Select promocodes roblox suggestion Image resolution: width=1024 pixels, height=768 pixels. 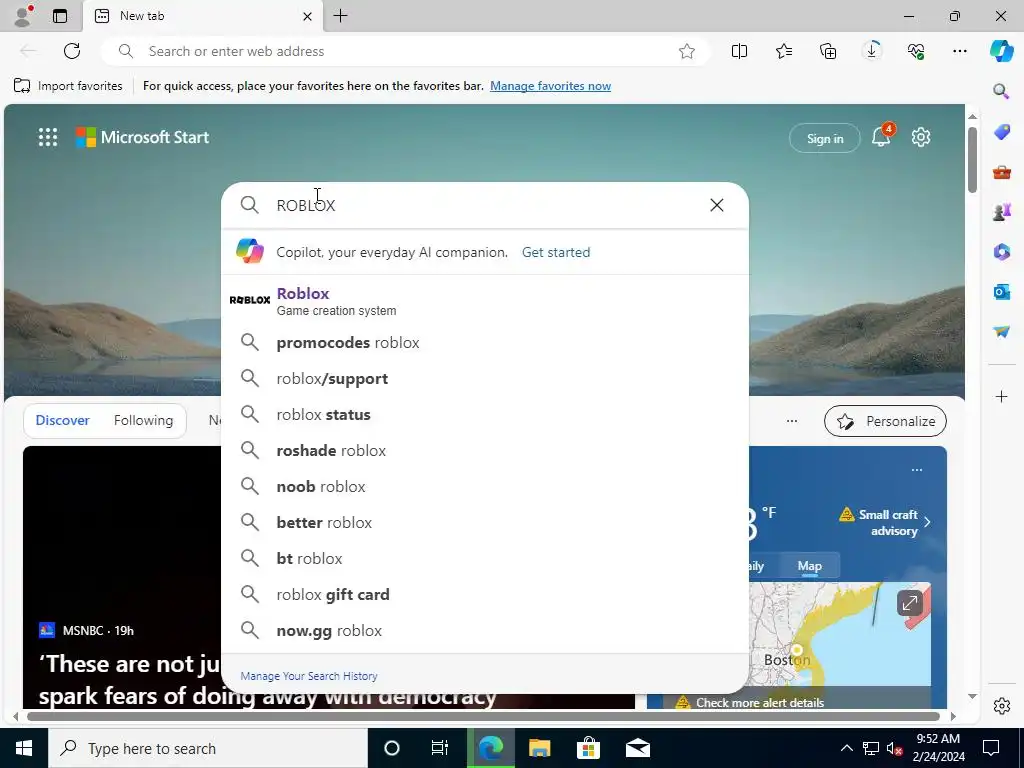coord(485,342)
